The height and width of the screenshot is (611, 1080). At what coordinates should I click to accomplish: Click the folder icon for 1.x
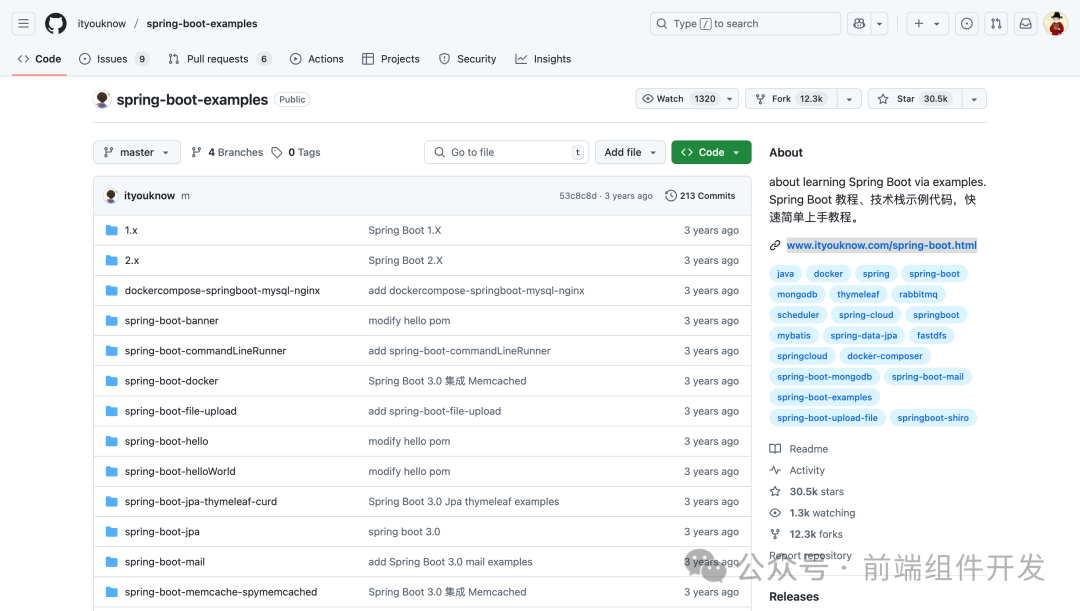tap(112, 230)
